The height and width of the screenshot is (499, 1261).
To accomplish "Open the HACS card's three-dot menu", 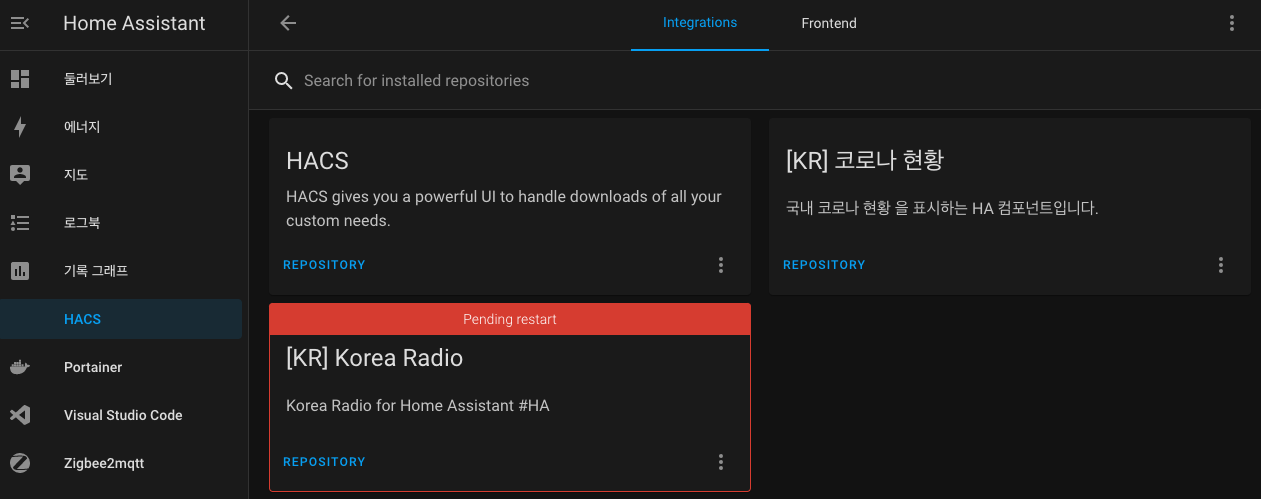I will pyautogui.click(x=721, y=265).
